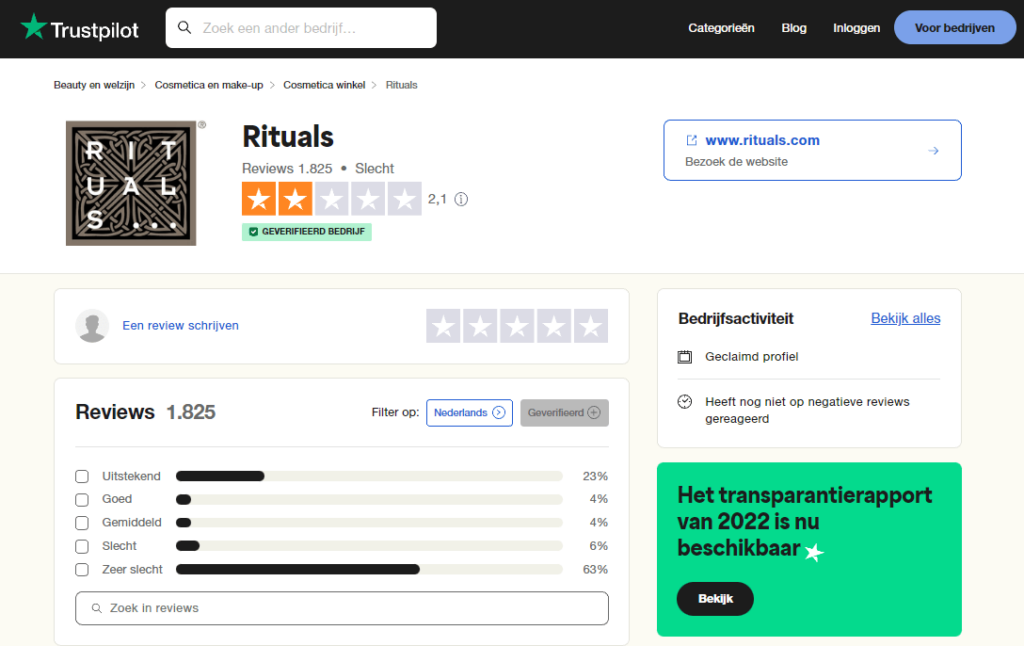
Task: Click the Slecht 6% rating bar
Action: pos(369,546)
